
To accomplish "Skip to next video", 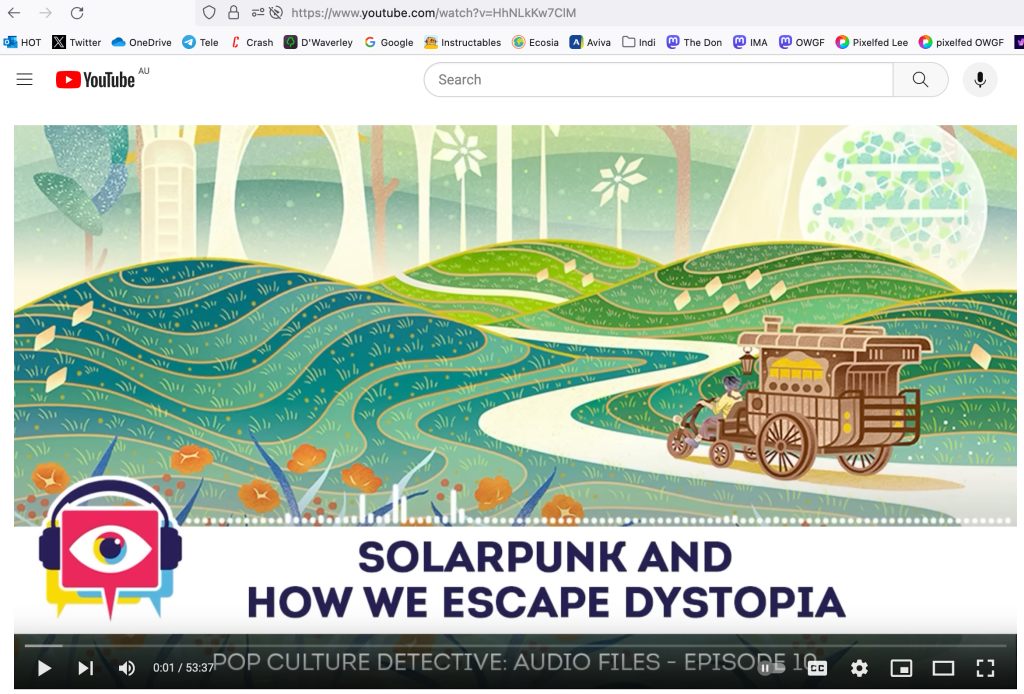I will click(x=86, y=668).
